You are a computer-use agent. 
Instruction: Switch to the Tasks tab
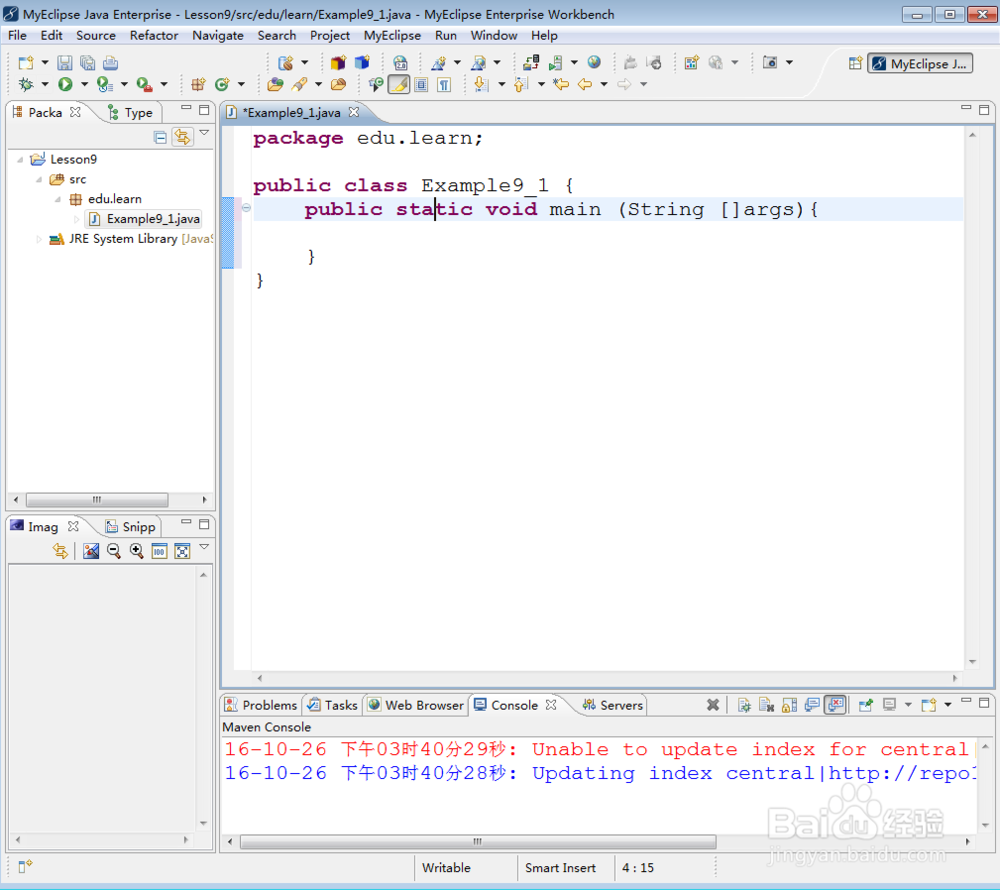pyautogui.click(x=333, y=705)
